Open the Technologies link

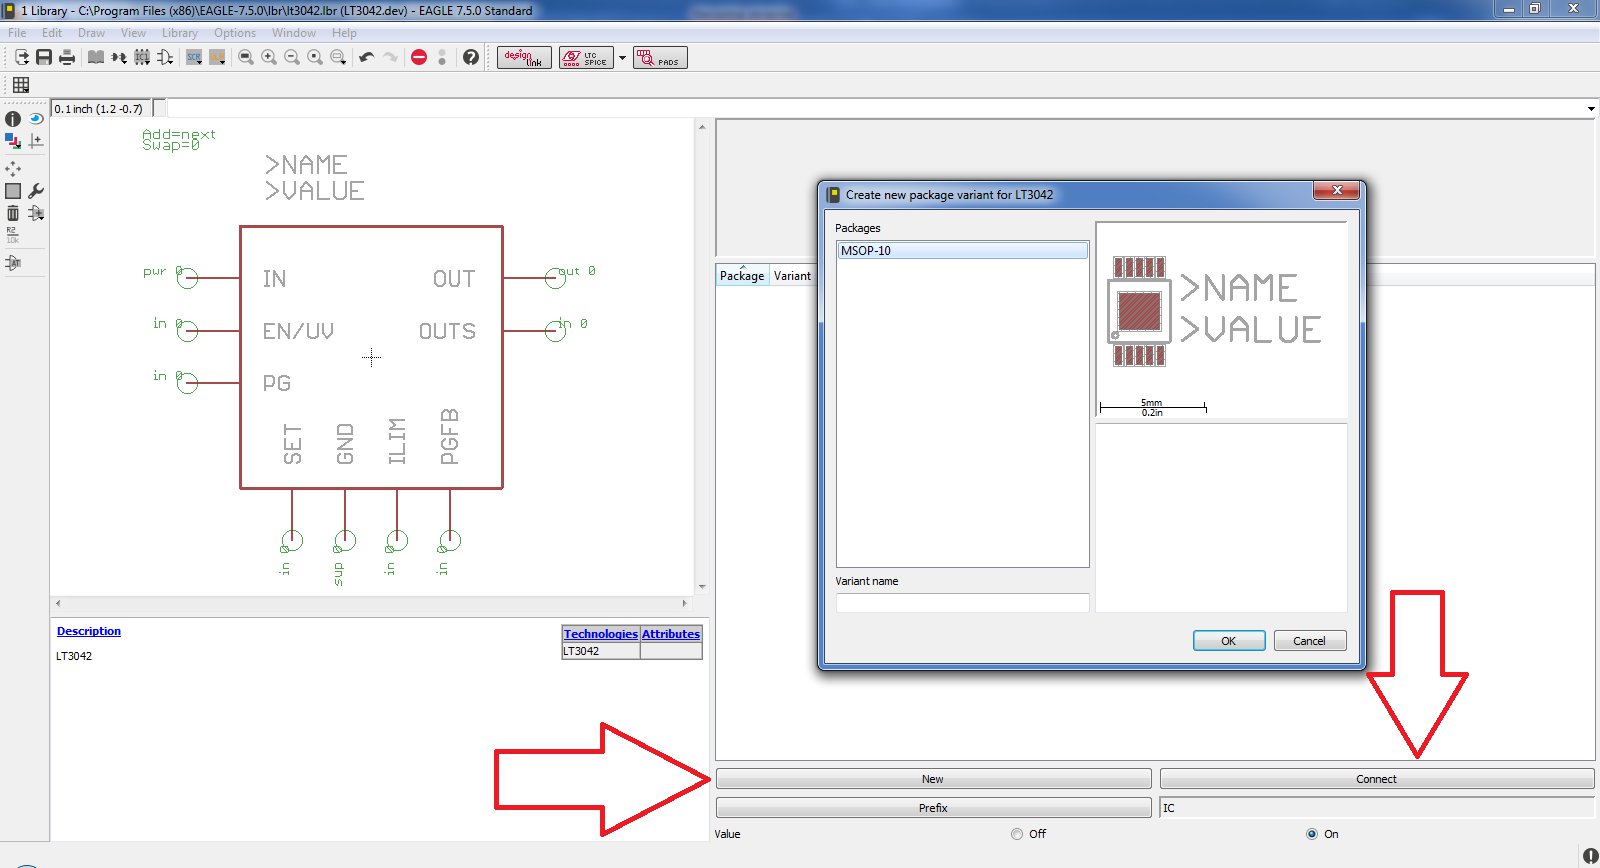601,634
